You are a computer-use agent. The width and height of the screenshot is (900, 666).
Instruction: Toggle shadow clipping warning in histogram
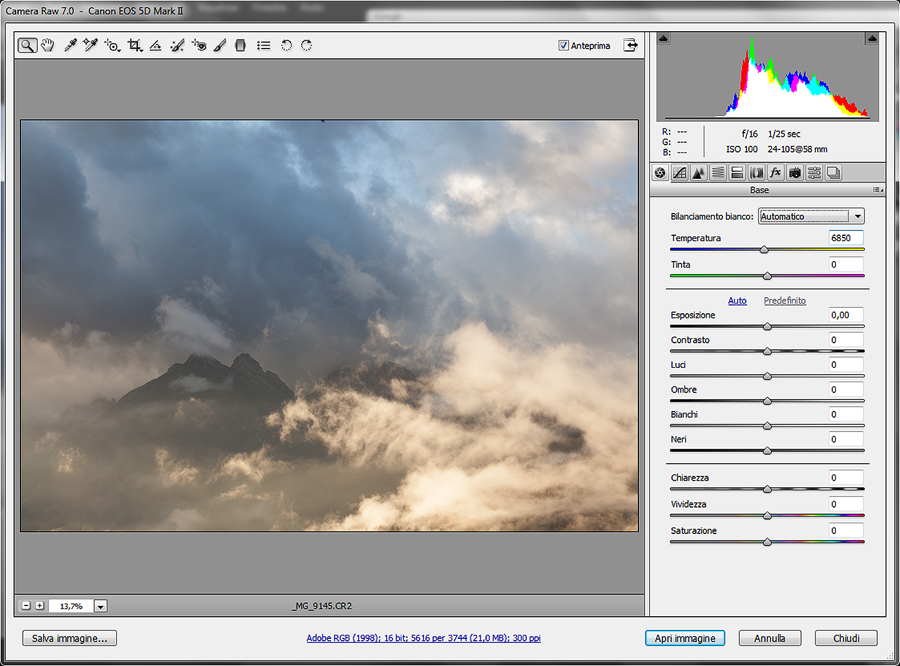click(x=664, y=38)
